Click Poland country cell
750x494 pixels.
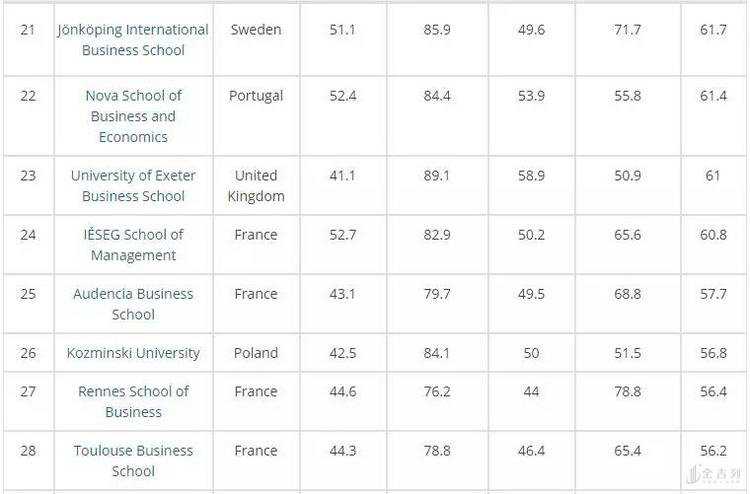[256, 353]
